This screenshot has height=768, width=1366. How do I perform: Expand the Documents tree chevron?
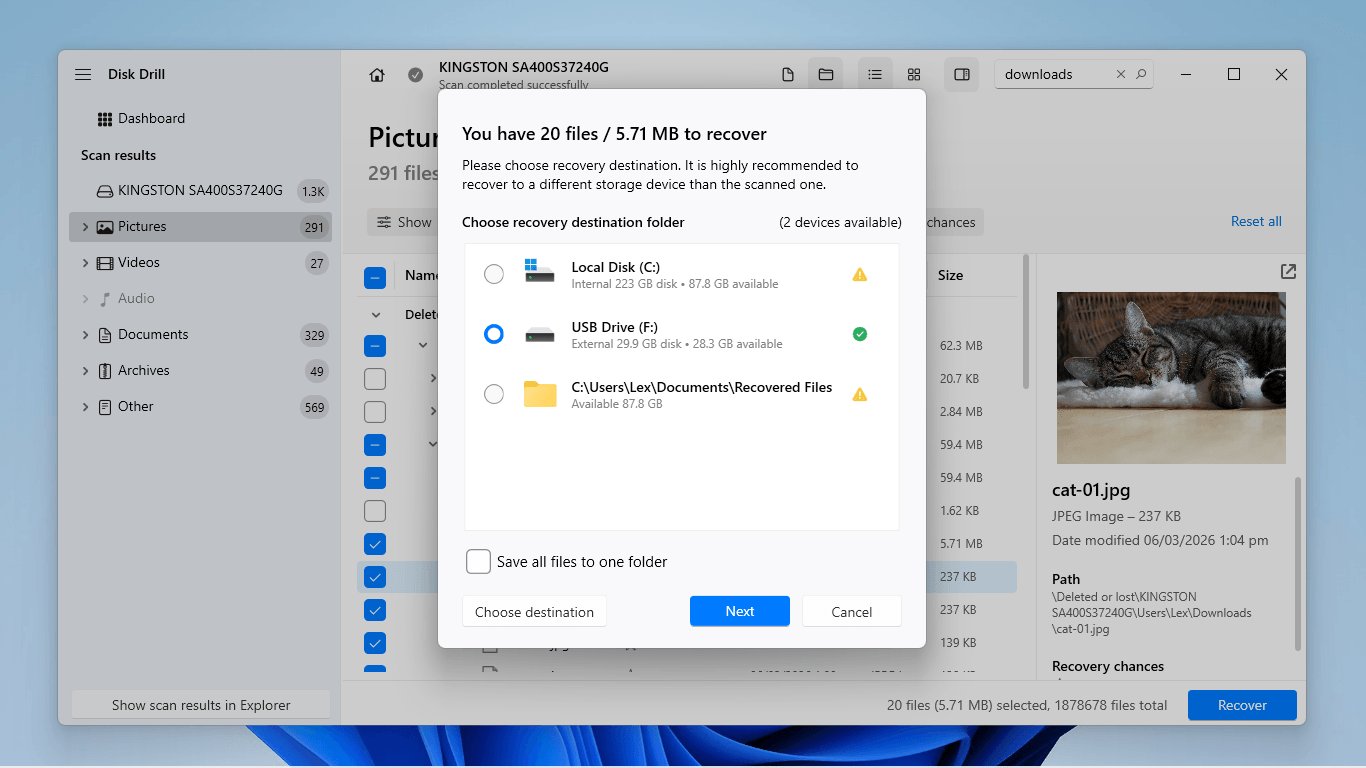click(x=85, y=335)
